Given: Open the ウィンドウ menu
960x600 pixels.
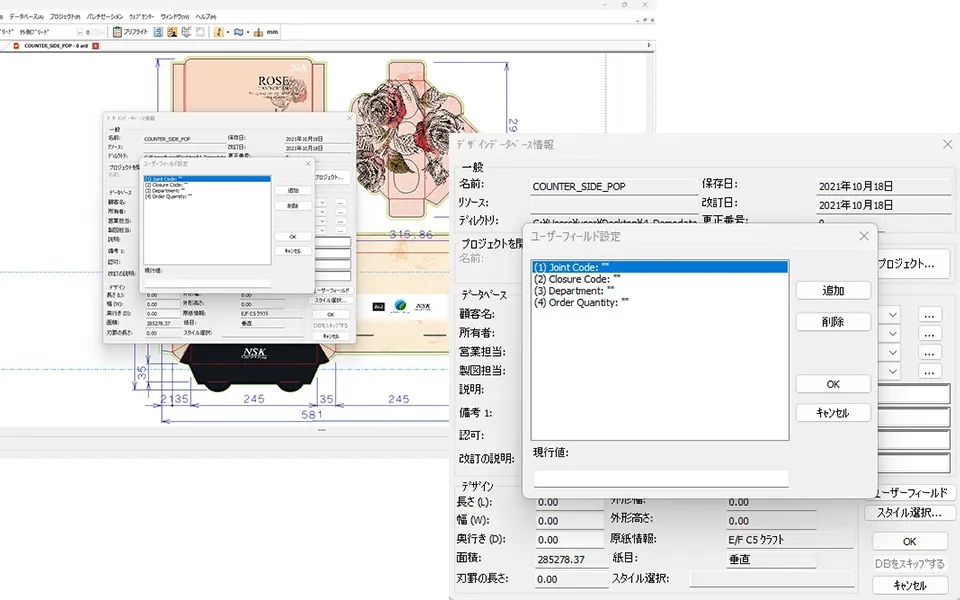Looking at the screenshot, I should [174, 17].
